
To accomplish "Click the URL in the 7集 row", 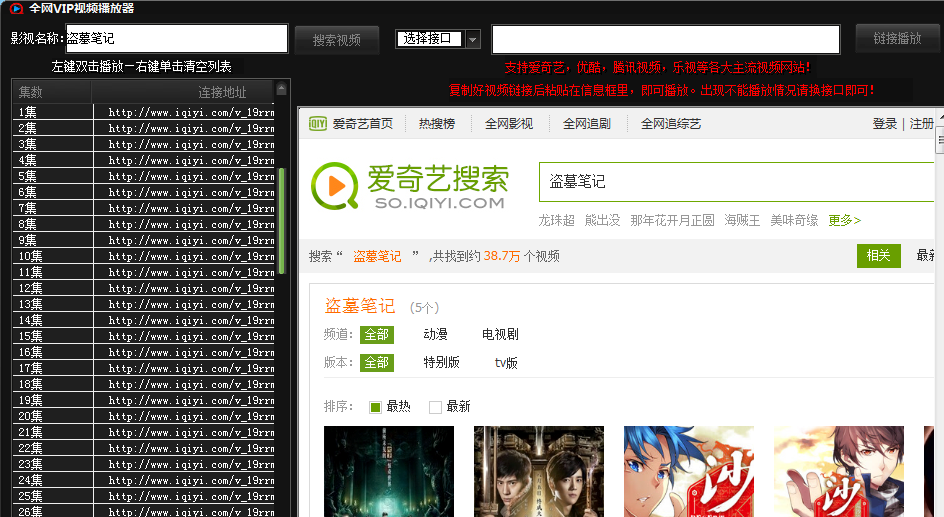I will point(191,208).
